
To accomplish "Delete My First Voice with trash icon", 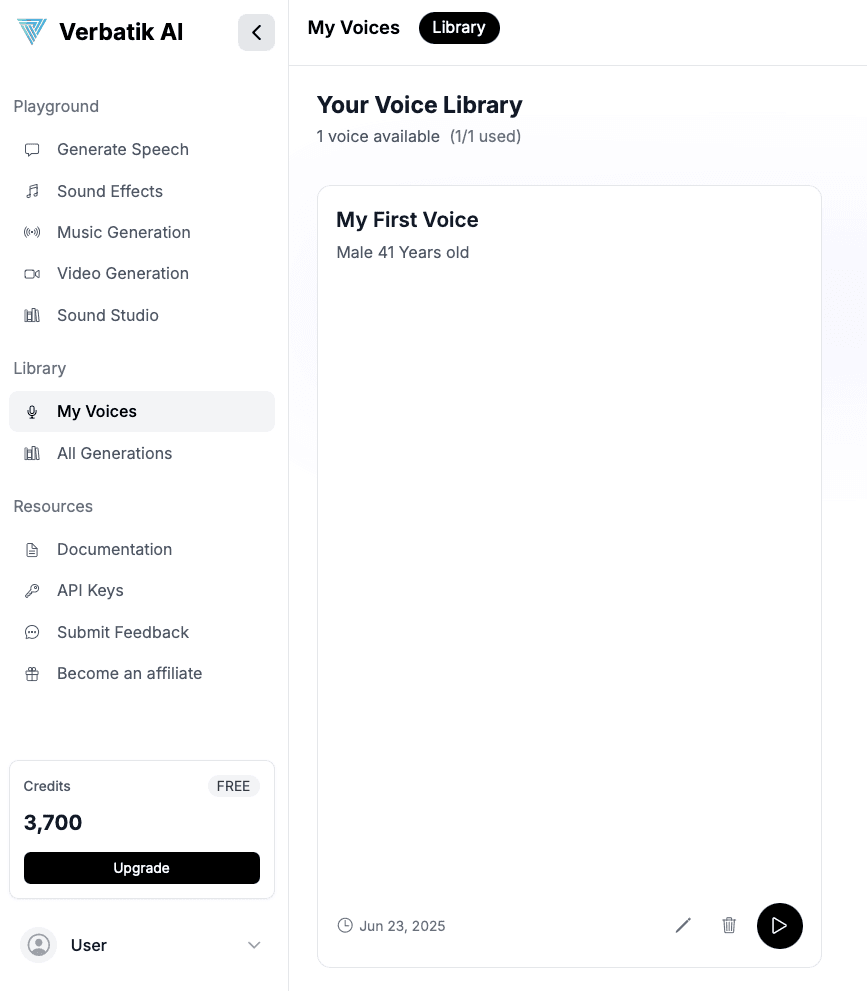I will point(729,926).
